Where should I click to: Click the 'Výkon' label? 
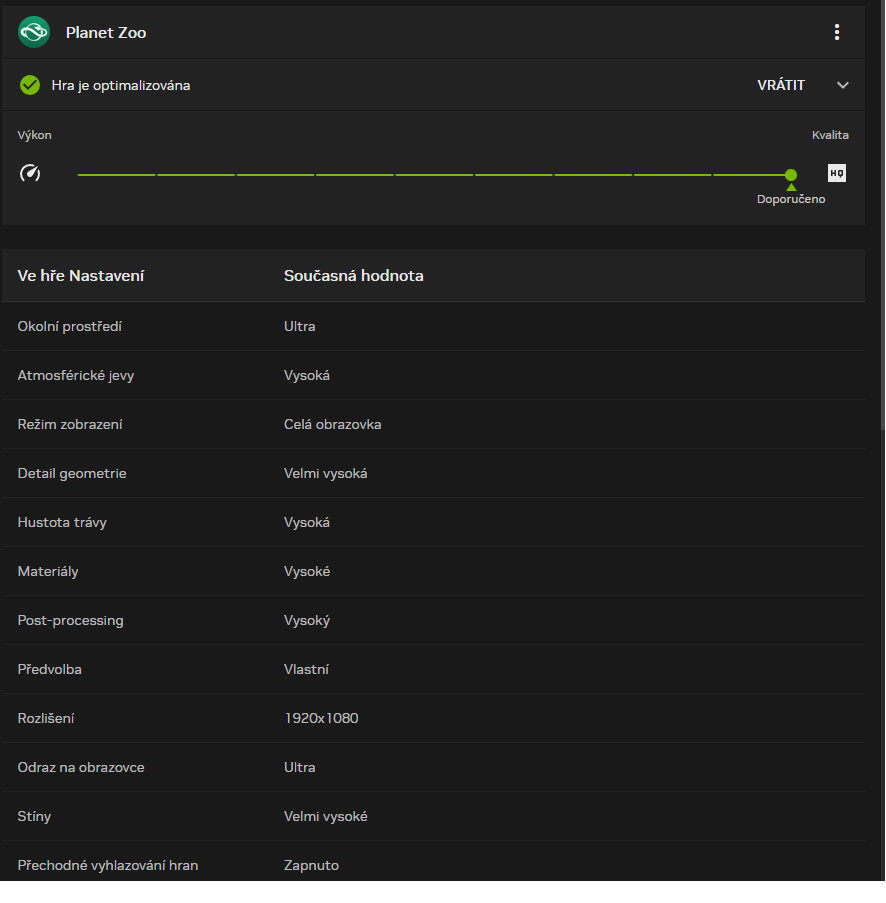tap(35, 135)
